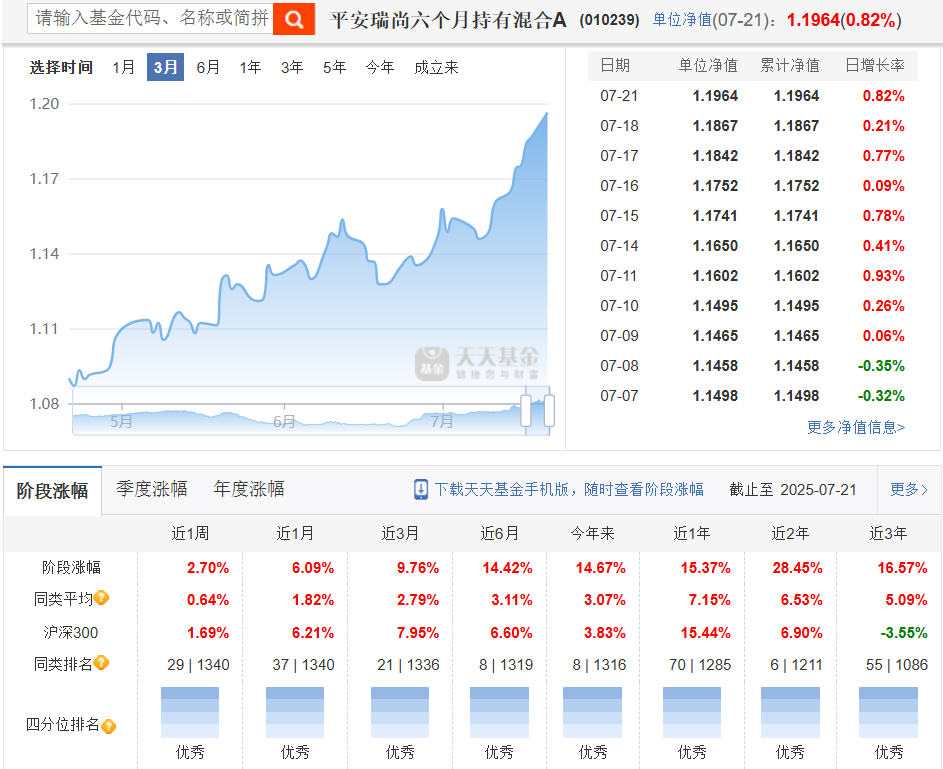Click the 07-18 date row
943x769 pixels.
(x=752, y=126)
